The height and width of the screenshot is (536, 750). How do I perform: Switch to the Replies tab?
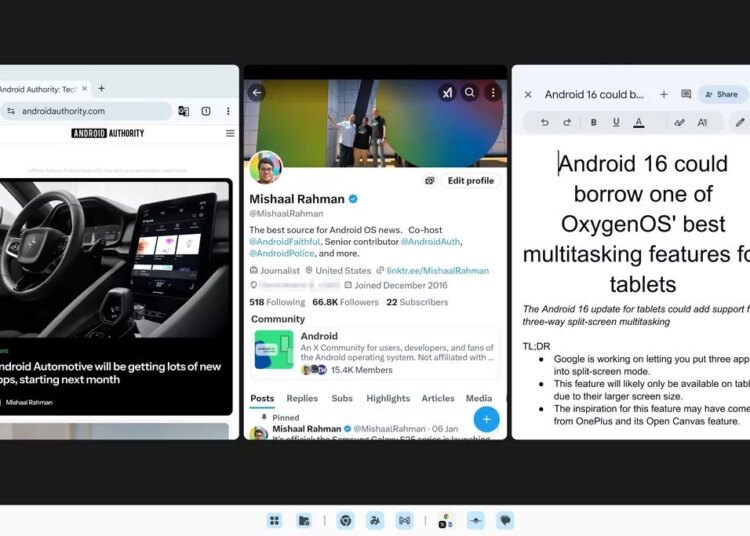[302, 398]
